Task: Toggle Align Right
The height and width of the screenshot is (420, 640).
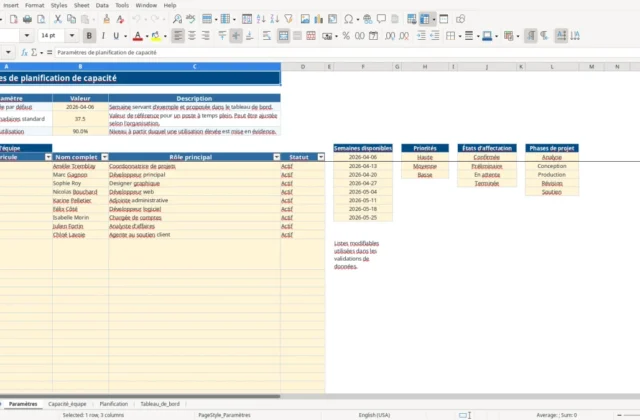Action: pos(205,36)
